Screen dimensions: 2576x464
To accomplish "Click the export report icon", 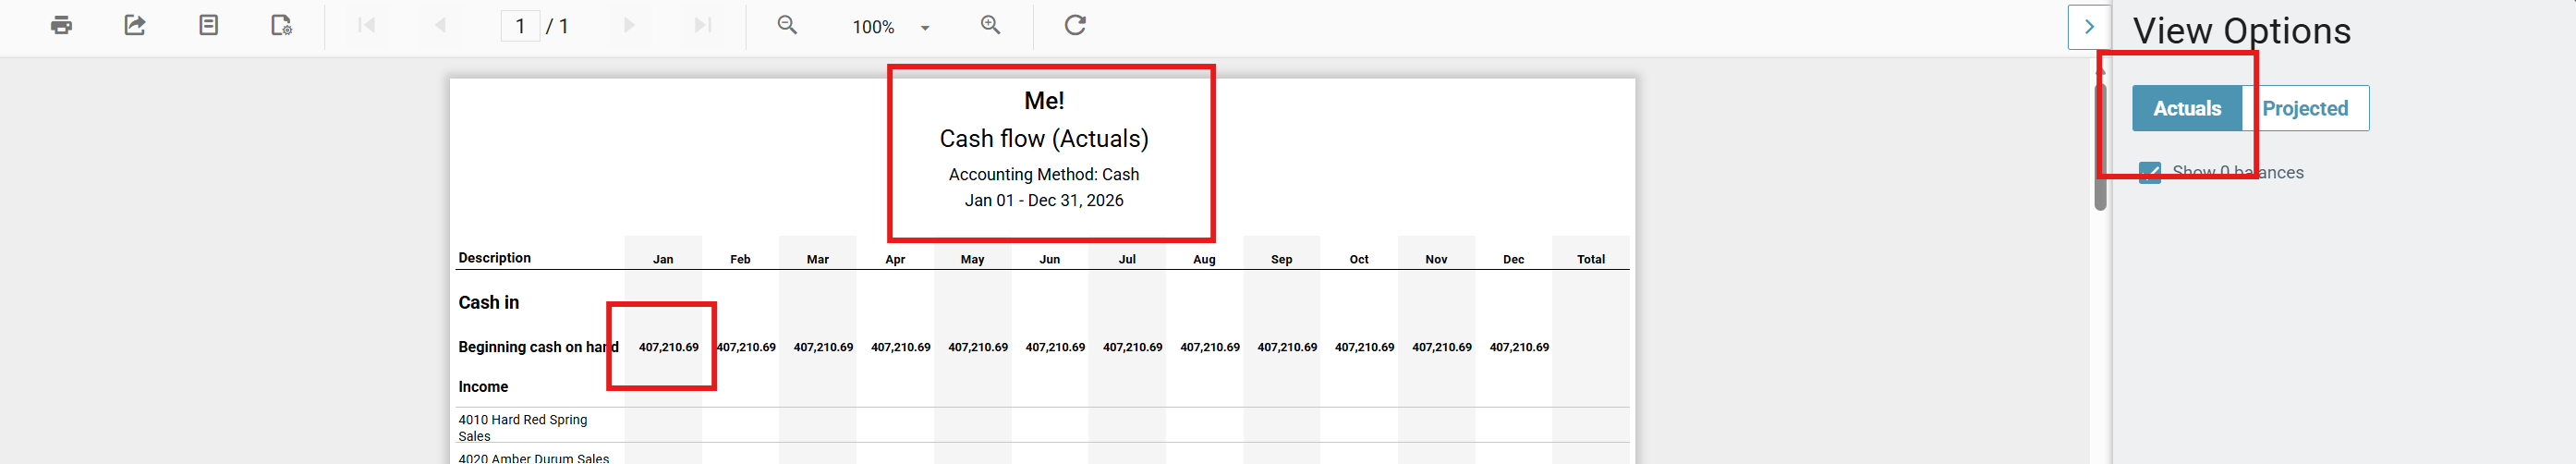I will pyautogui.click(x=135, y=26).
